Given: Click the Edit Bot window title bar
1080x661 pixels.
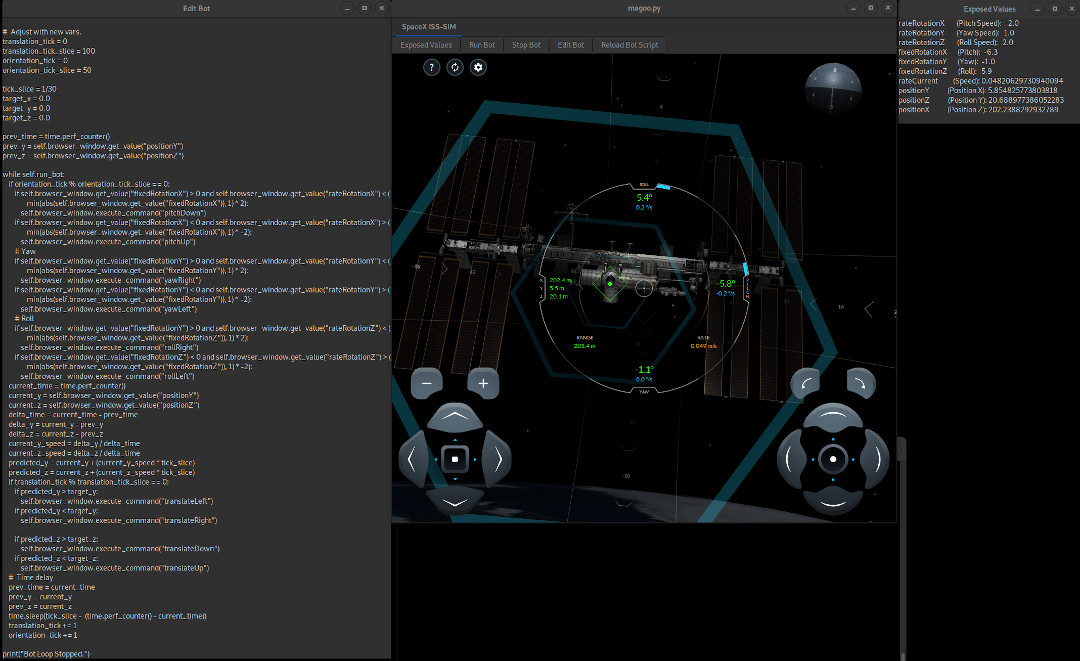Looking at the screenshot, I should (x=196, y=8).
